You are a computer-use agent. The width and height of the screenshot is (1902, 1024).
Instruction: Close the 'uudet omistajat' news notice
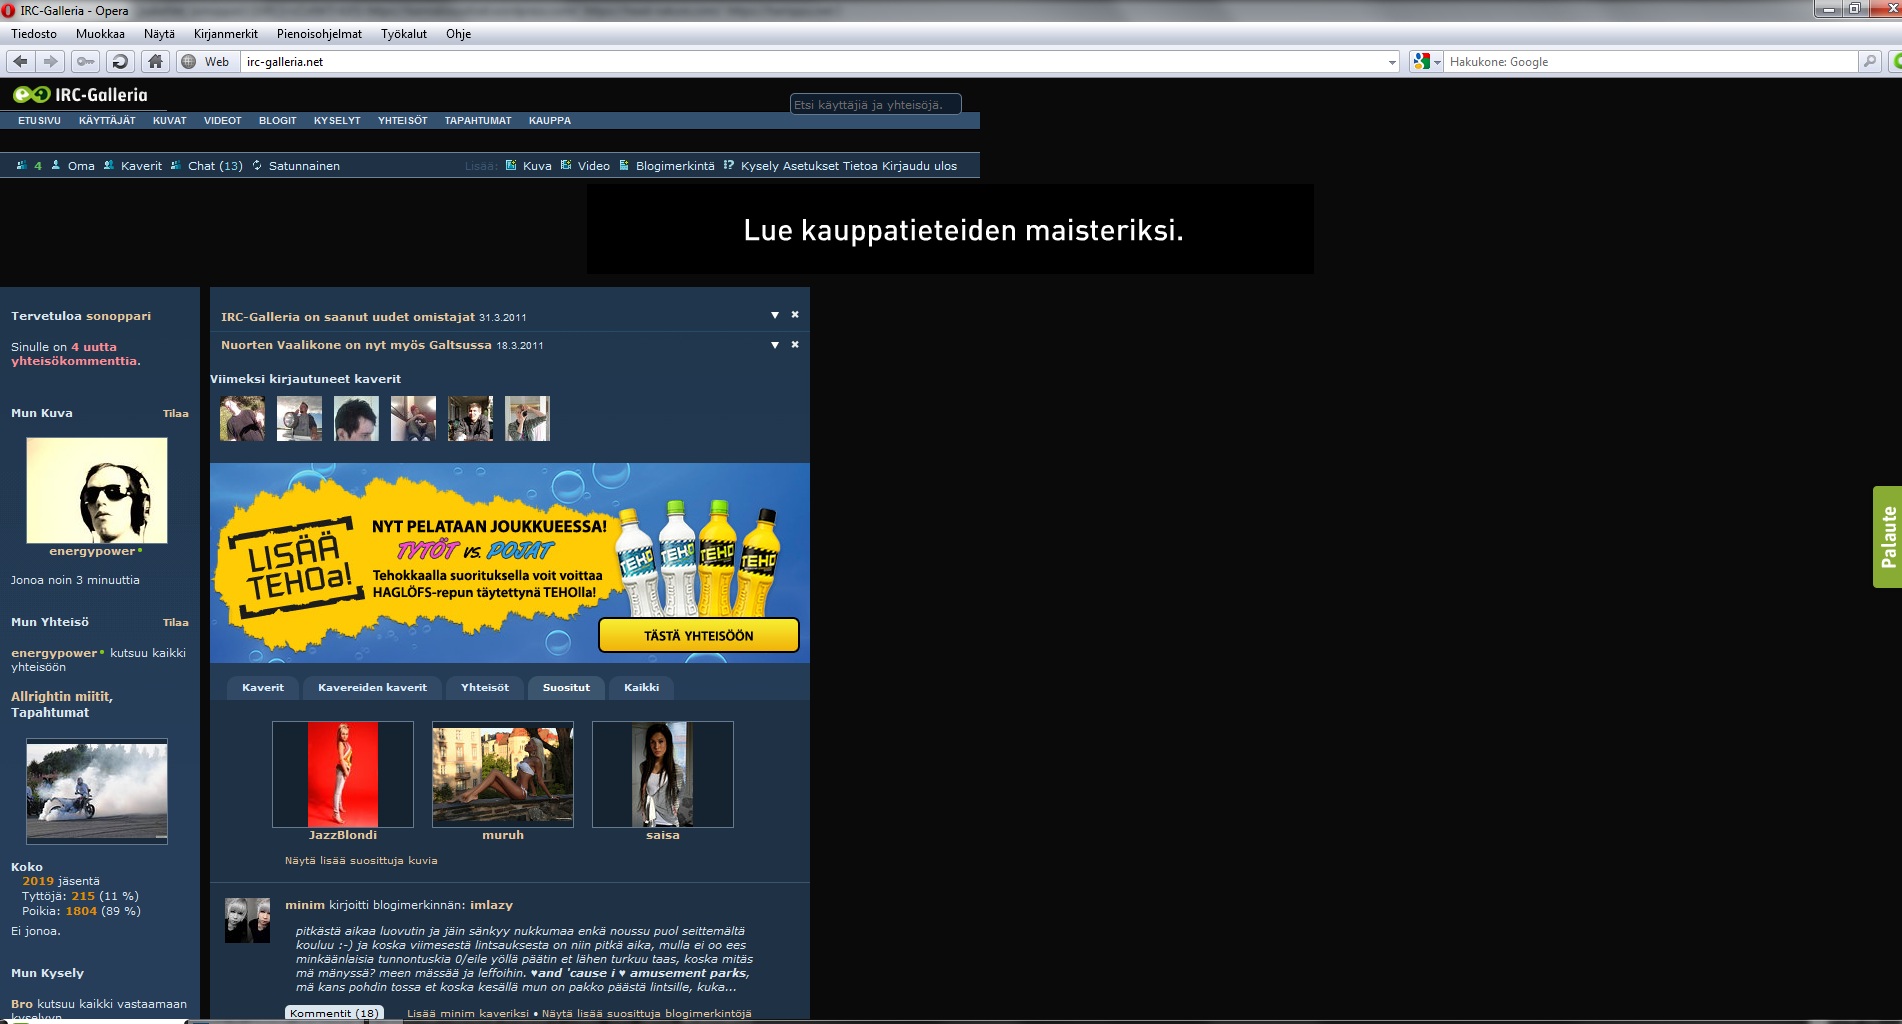click(795, 315)
